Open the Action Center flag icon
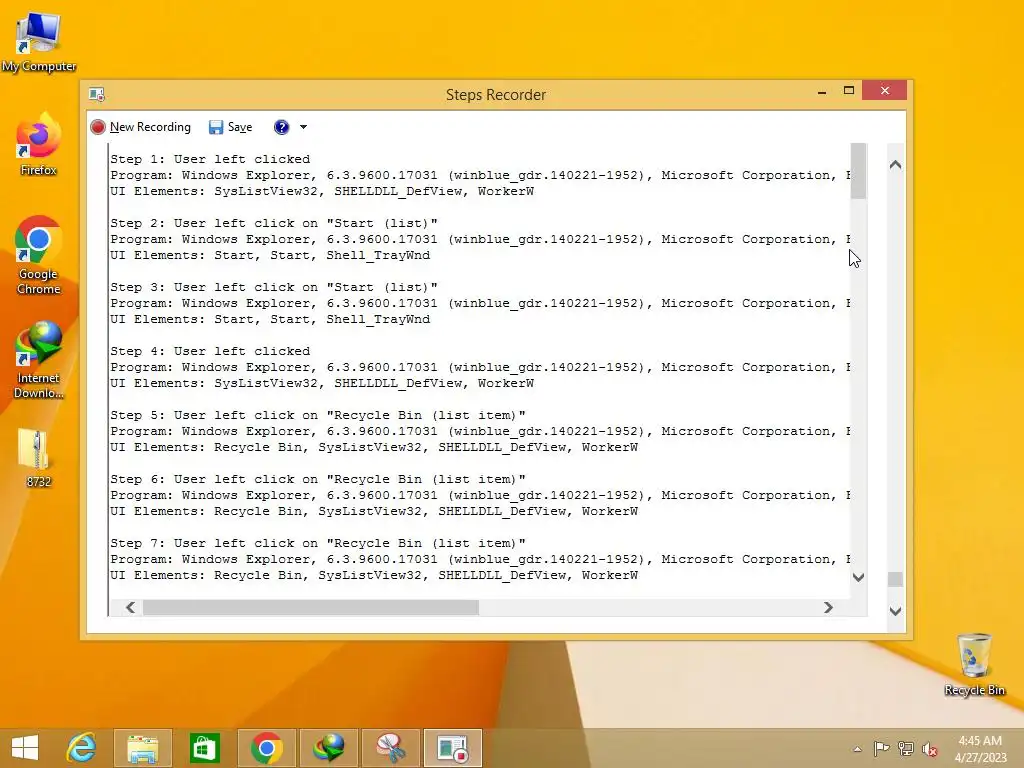The height and width of the screenshot is (768, 1024). click(x=882, y=749)
